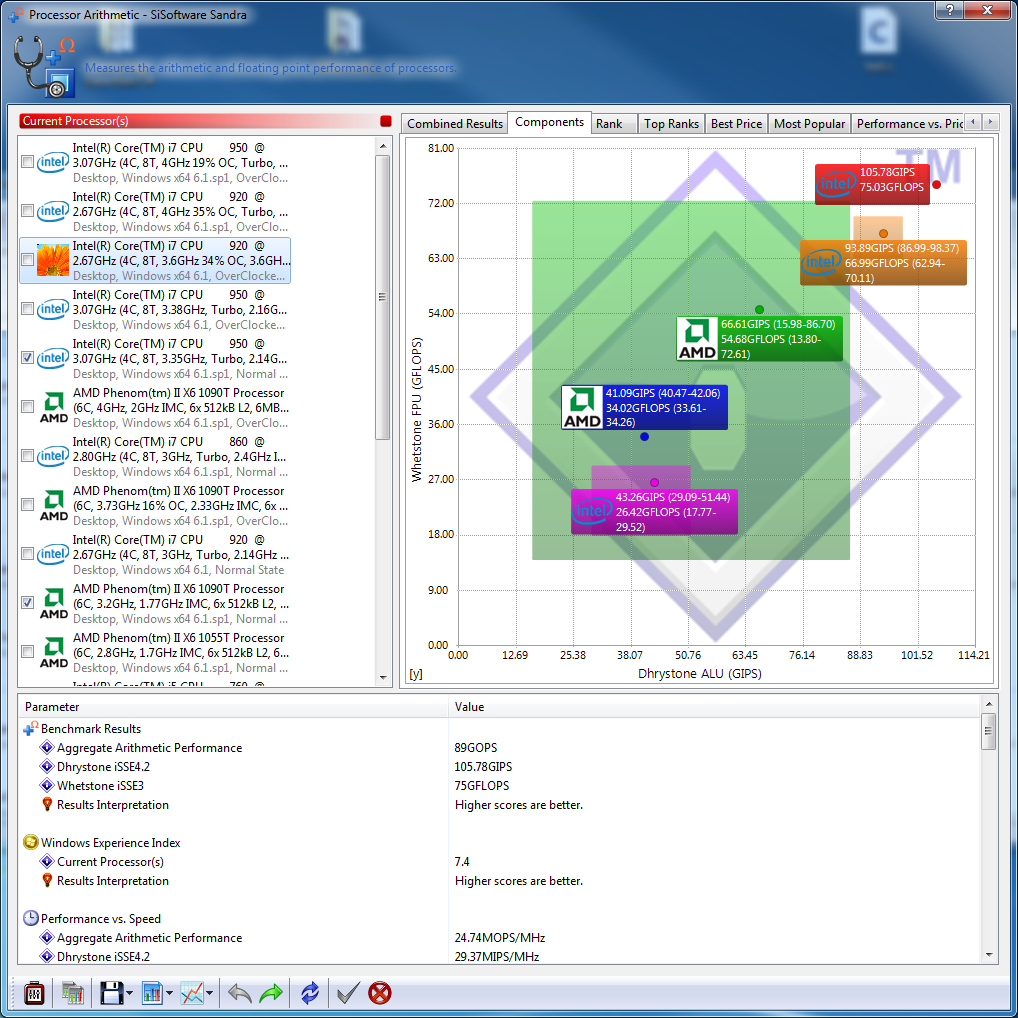The image size is (1018, 1018).
Task: Click the AMD logo in the blue 41.09GIPS label
Action: pyautogui.click(x=582, y=407)
